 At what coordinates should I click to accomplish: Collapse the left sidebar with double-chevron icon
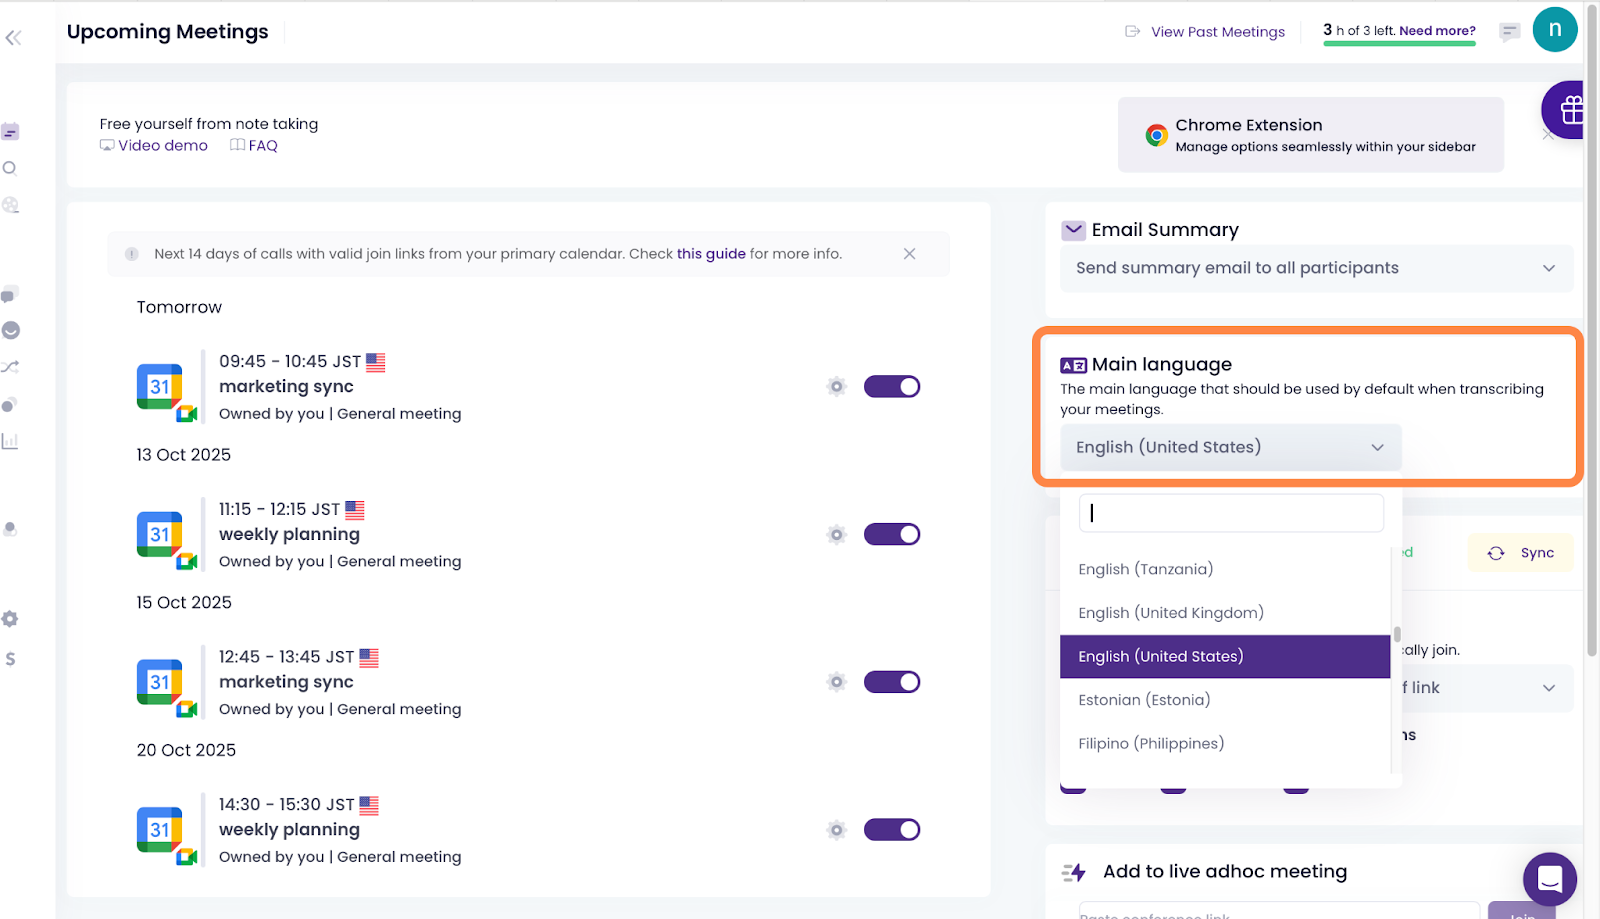point(13,38)
